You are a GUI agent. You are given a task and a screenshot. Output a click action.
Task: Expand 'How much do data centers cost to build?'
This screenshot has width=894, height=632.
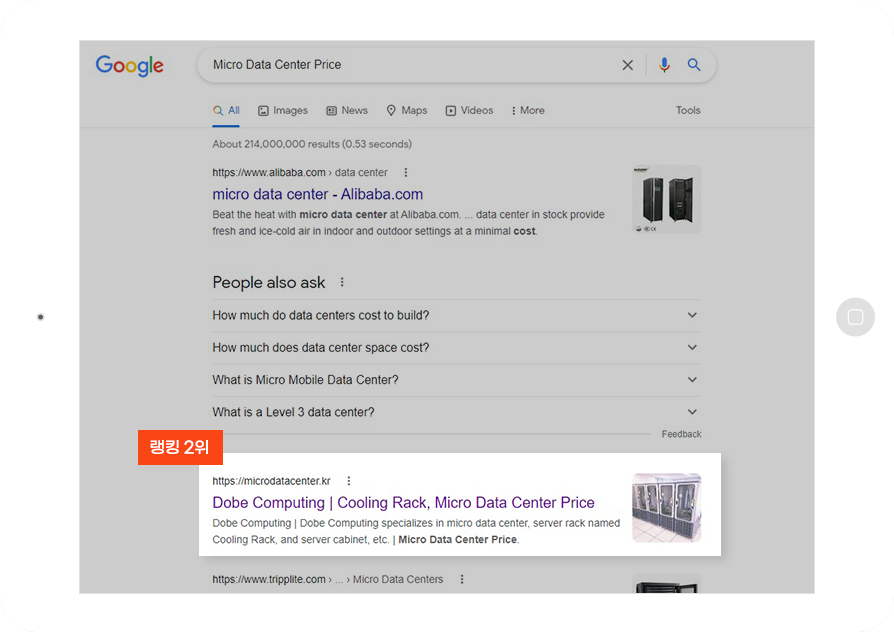(x=457, y=315)
